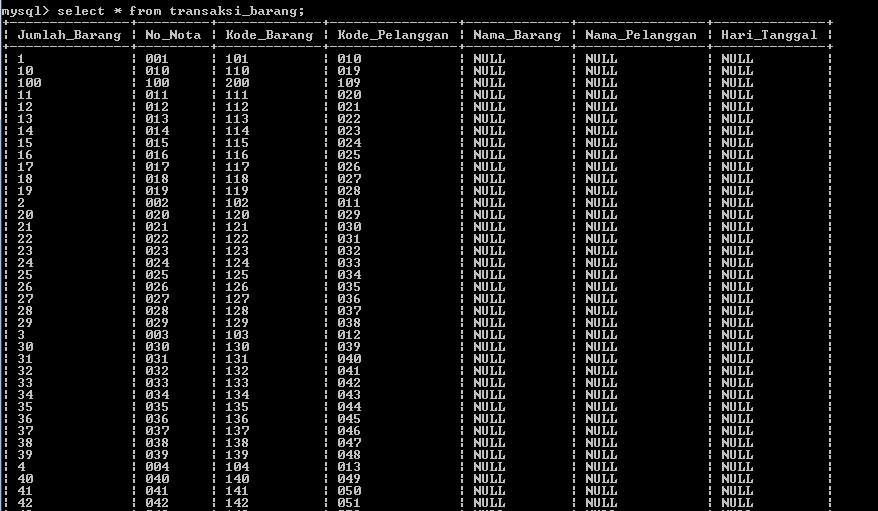Click Kode_Barang value 104
The width and height of the screenshot is (878, 511).
point(237,467)
